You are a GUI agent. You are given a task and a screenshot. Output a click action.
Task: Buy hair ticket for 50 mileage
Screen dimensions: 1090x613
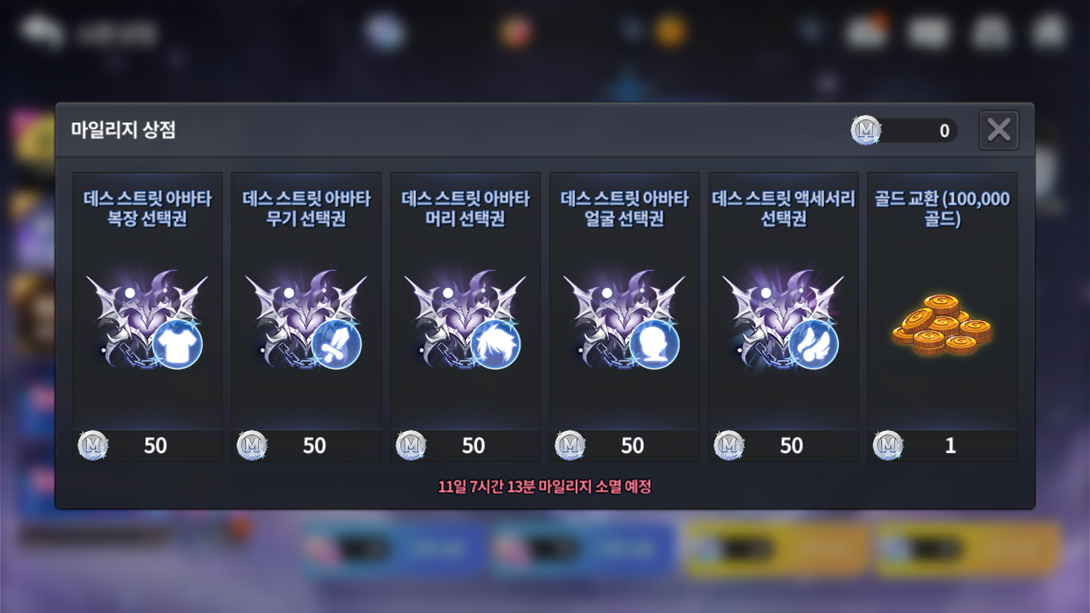click(466, 445)
